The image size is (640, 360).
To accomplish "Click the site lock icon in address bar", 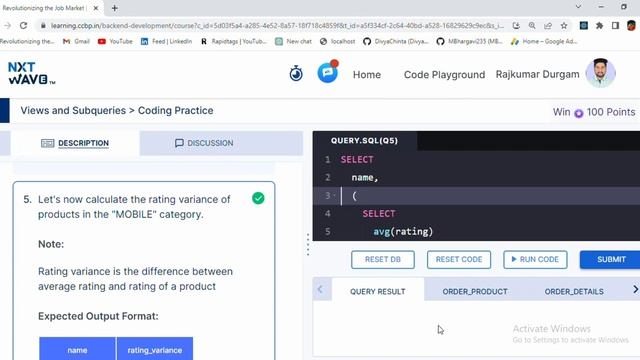I will [x=43, y=25].
